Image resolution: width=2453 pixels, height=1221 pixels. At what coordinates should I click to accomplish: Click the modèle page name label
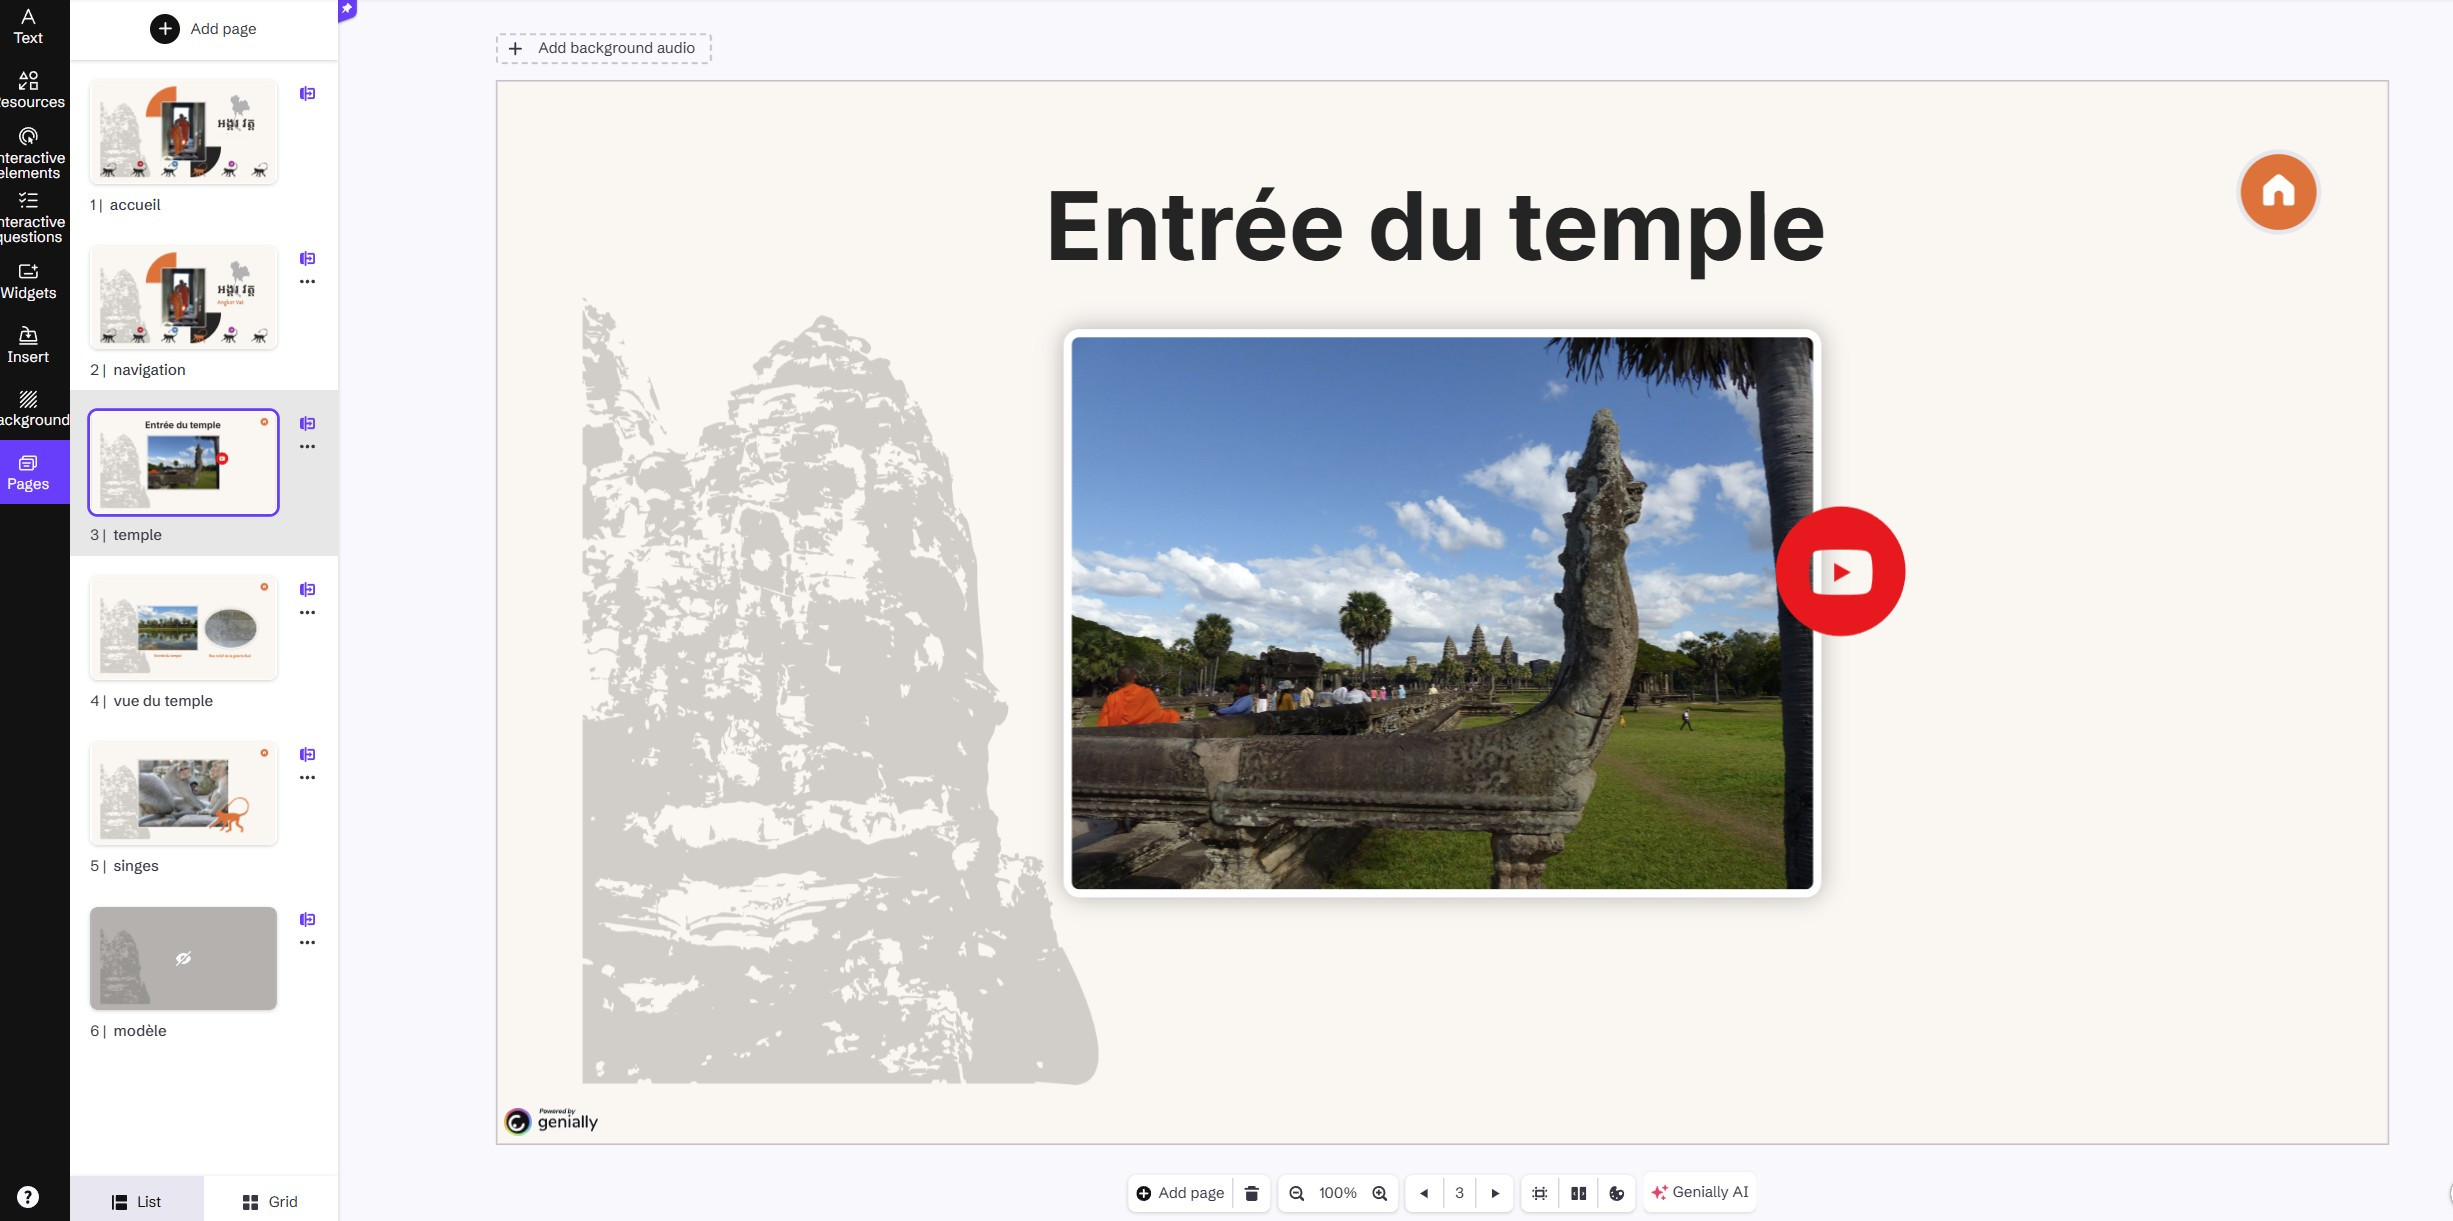tap(140, 1031)
